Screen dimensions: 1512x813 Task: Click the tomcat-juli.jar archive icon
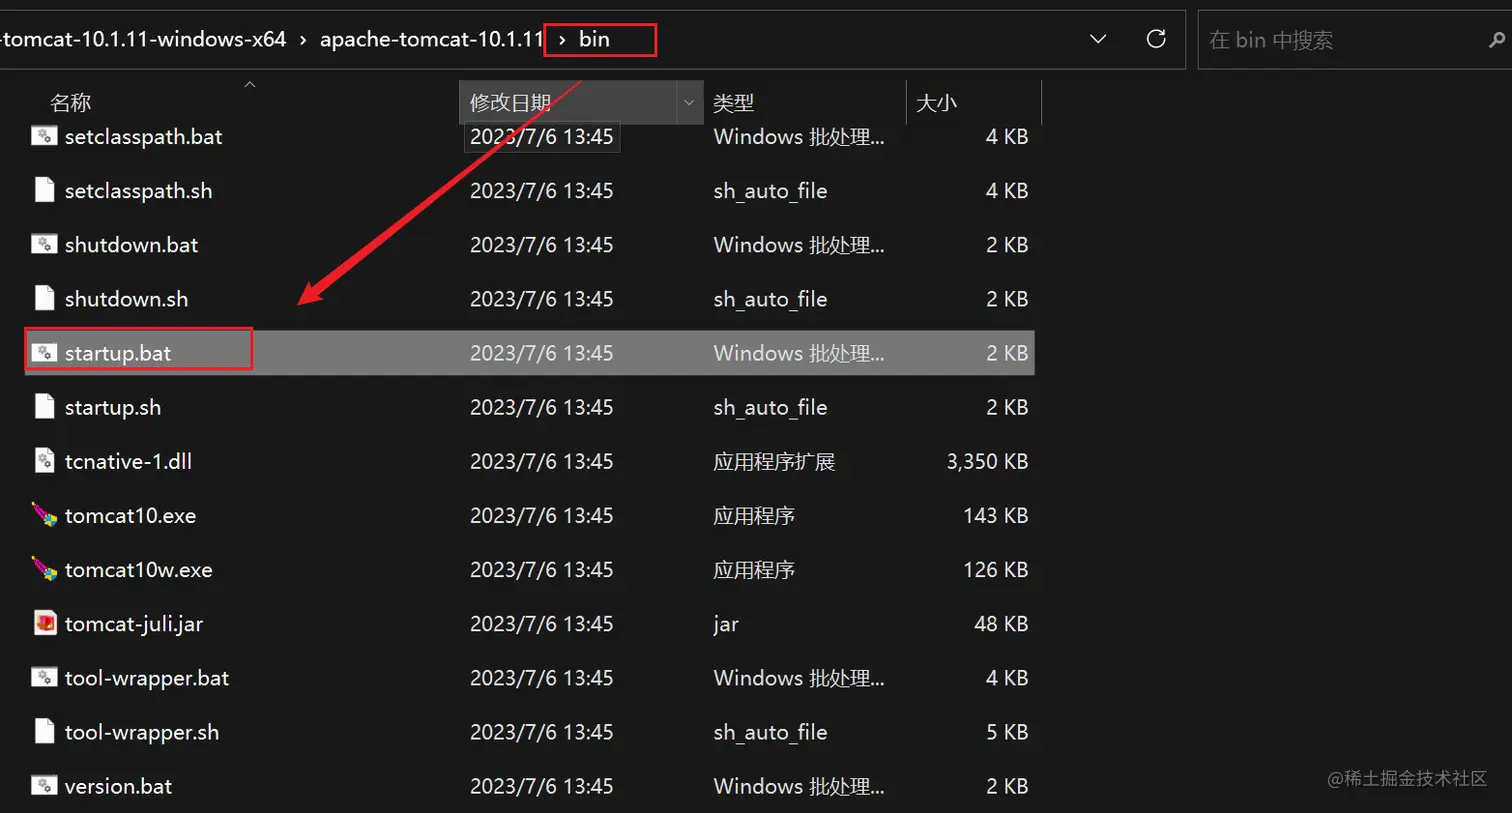[x=44, y=623]
